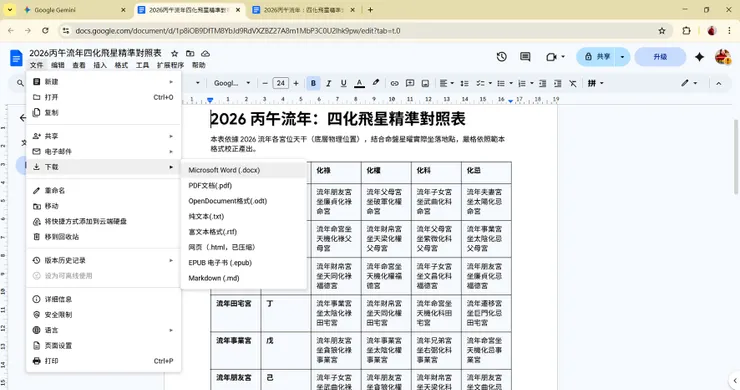Open the browser extensions puzzle icon
This screenshot has height=390, width=740.
pos(686,31)
